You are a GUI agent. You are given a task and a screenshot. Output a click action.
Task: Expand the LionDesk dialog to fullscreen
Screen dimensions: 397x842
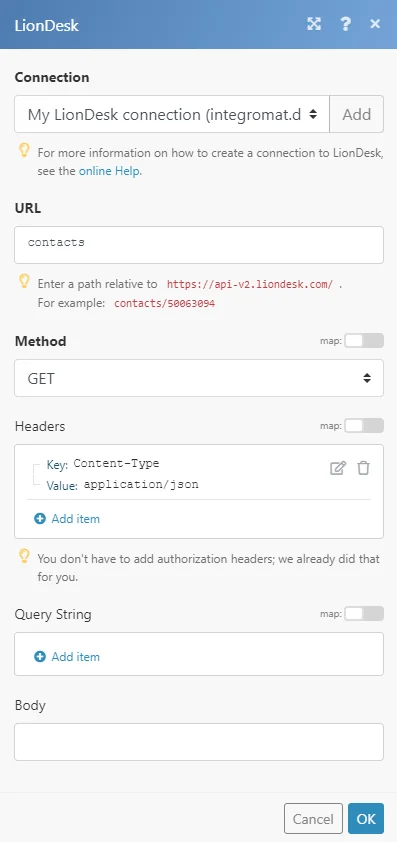pos(314,24)
